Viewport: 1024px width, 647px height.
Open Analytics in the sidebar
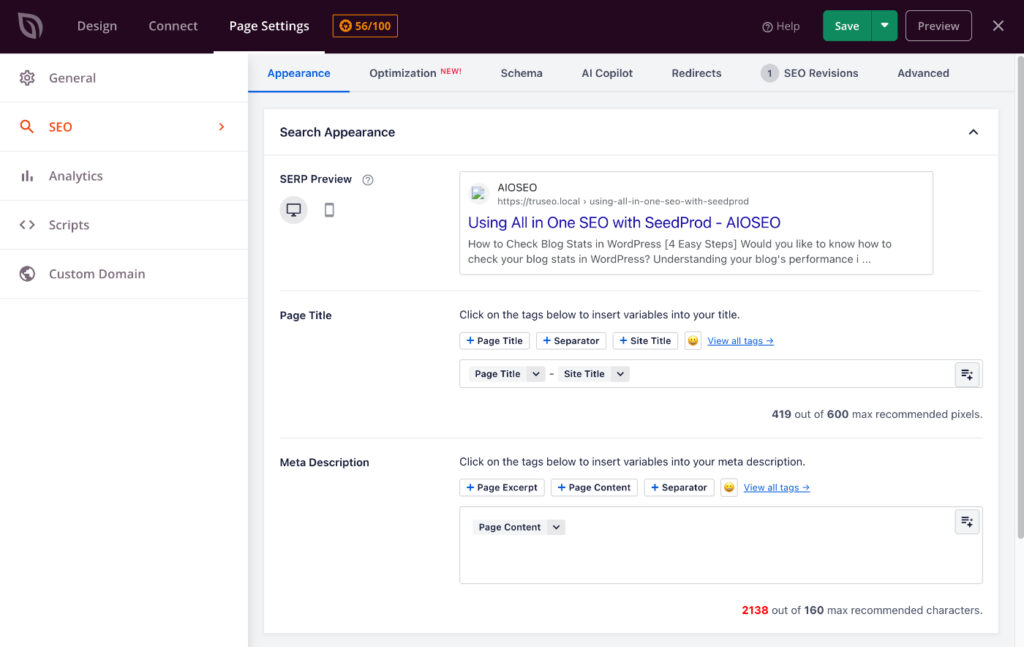[x=124, y=176]
